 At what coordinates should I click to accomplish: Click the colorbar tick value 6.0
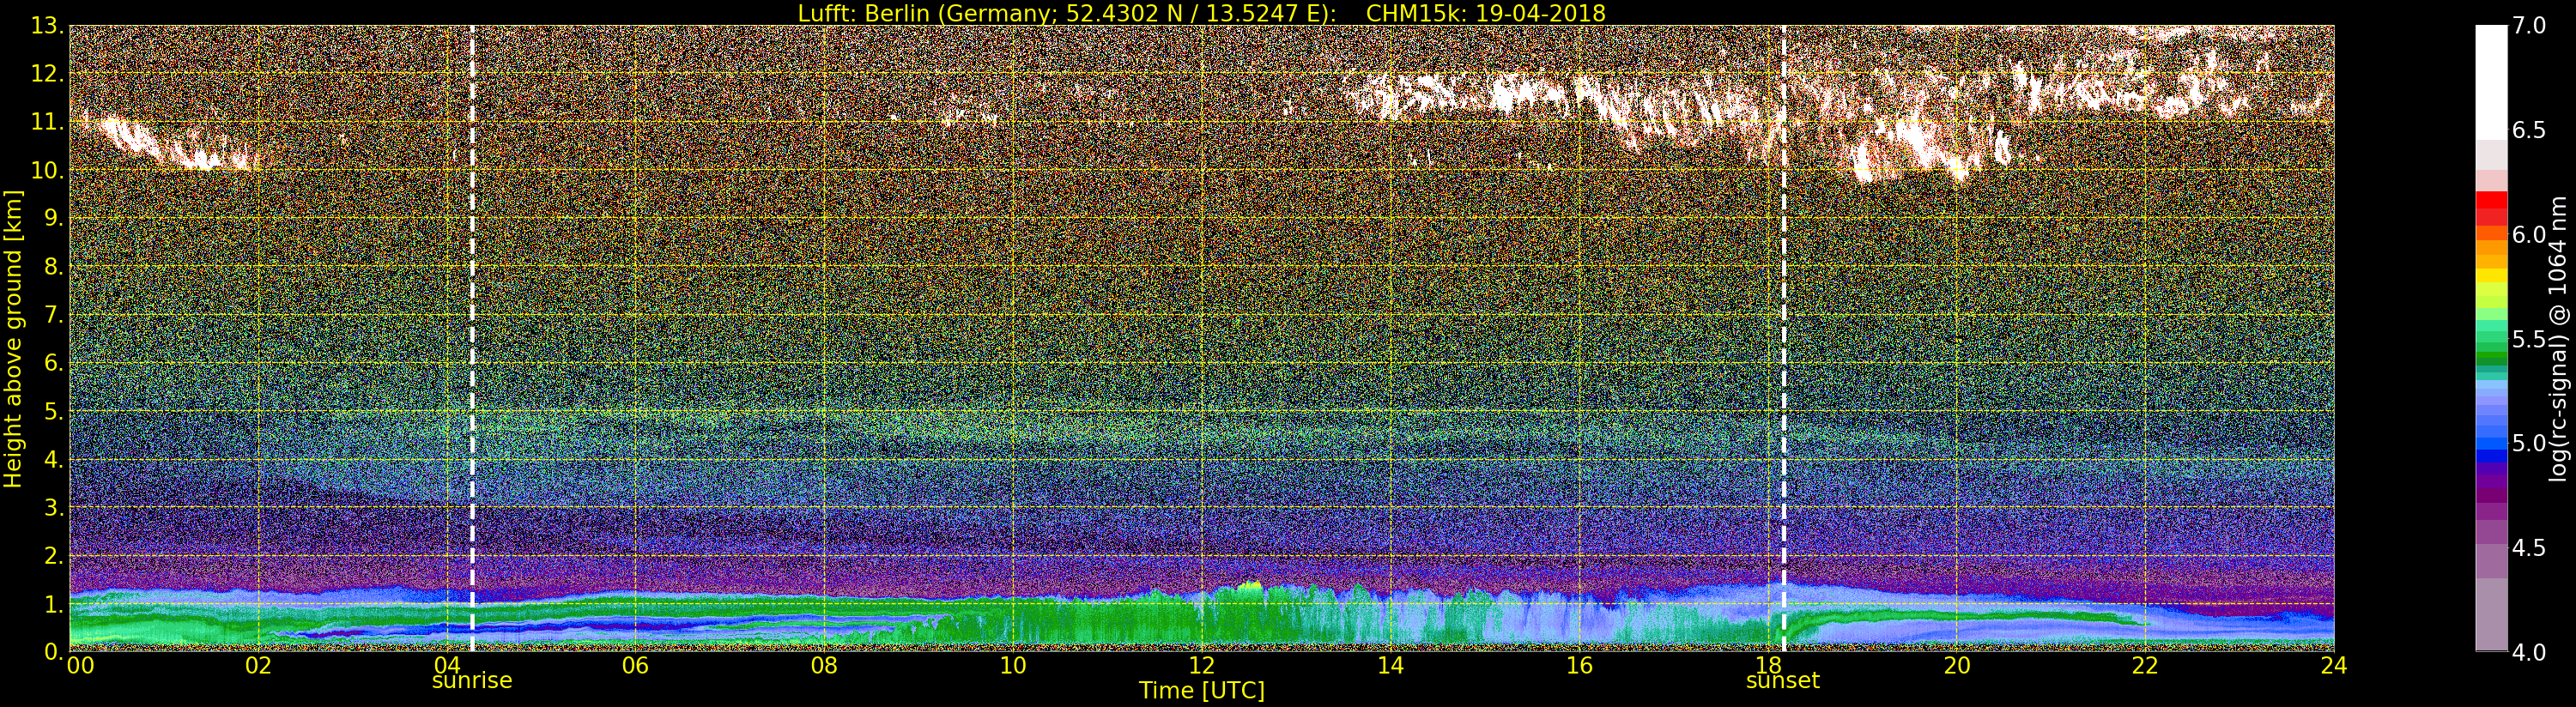pos(2528,235)
